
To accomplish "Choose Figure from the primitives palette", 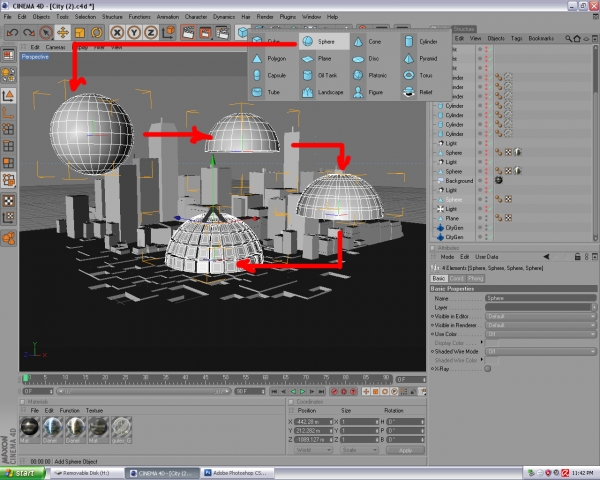I will tap(372, 92).
